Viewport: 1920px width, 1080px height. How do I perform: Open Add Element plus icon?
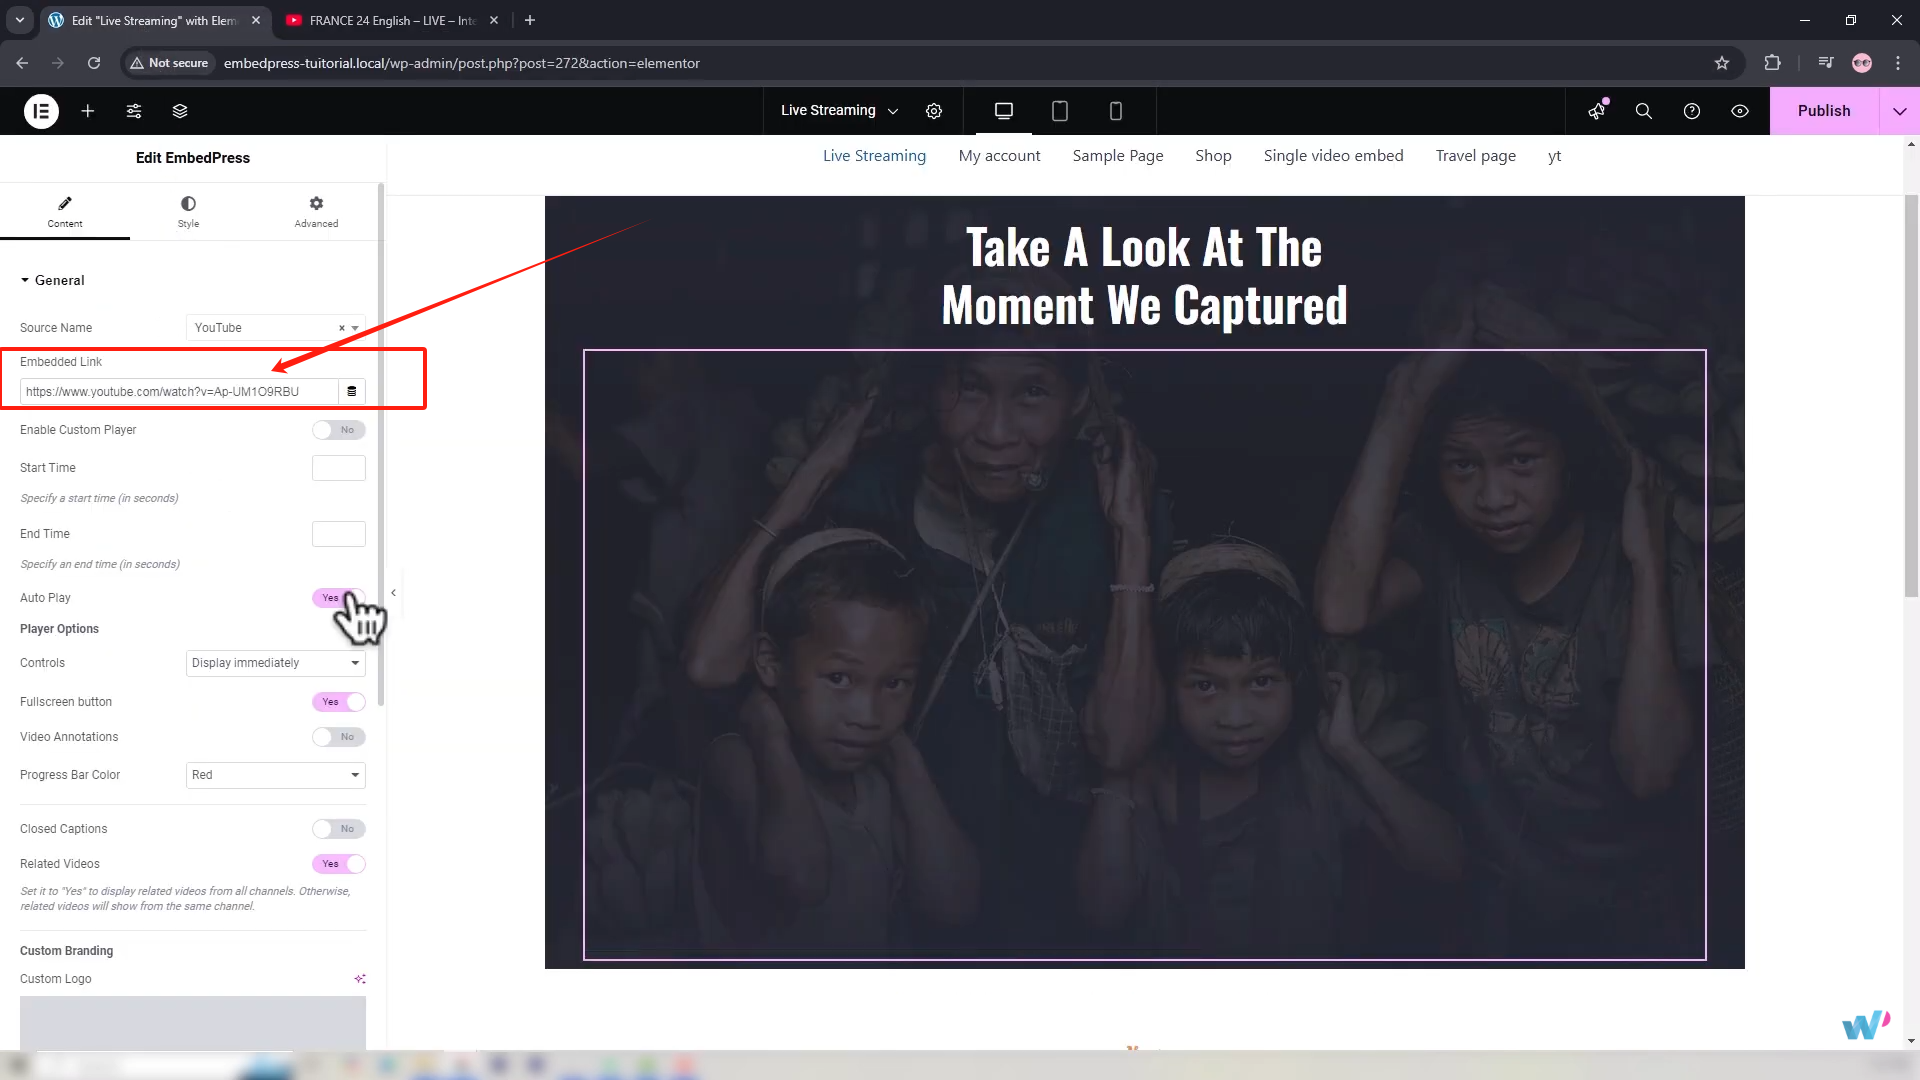pyautogui.click(x=88, y=111)
